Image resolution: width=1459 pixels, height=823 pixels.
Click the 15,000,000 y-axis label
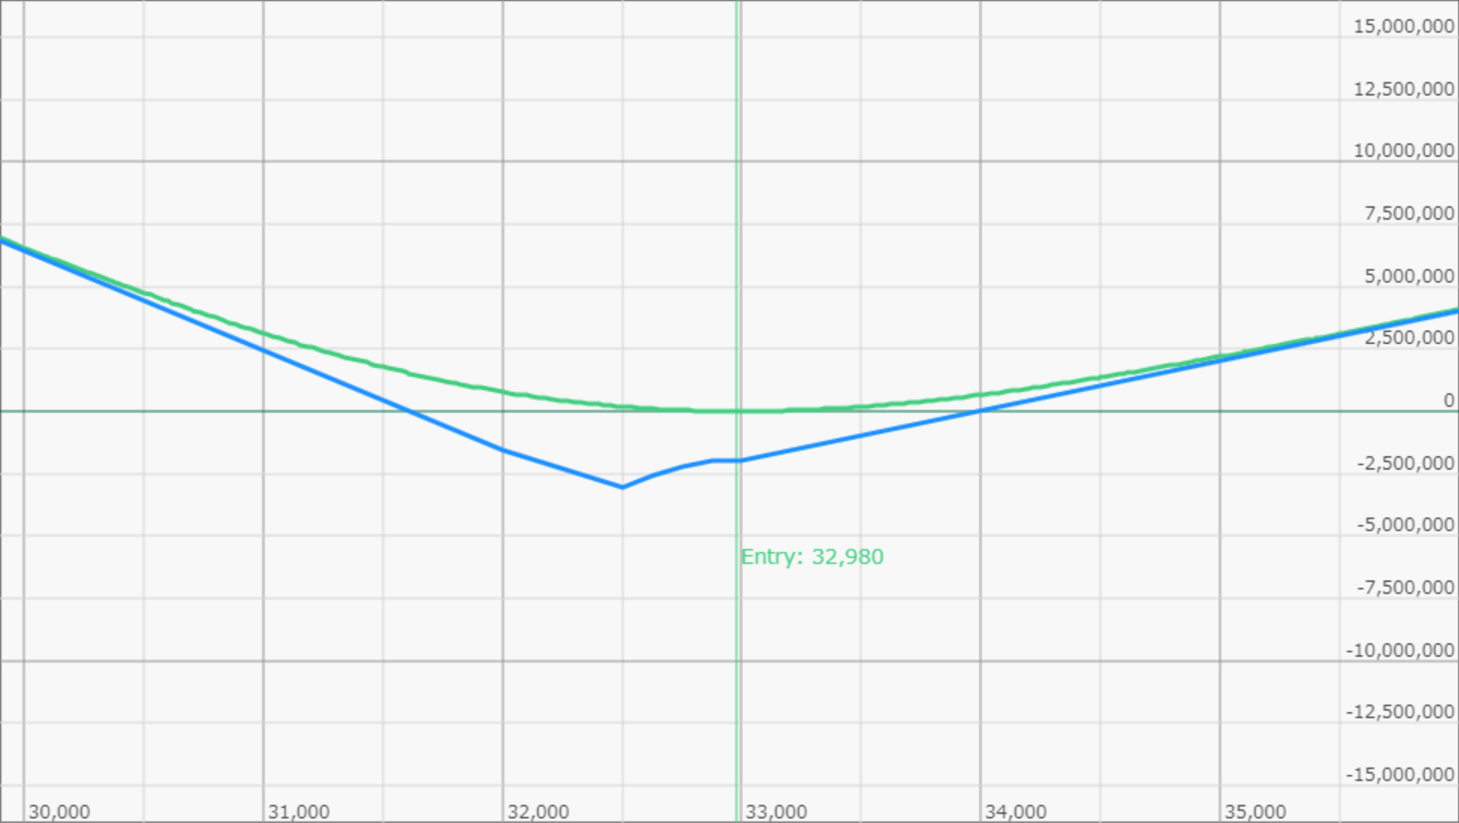1404,27
